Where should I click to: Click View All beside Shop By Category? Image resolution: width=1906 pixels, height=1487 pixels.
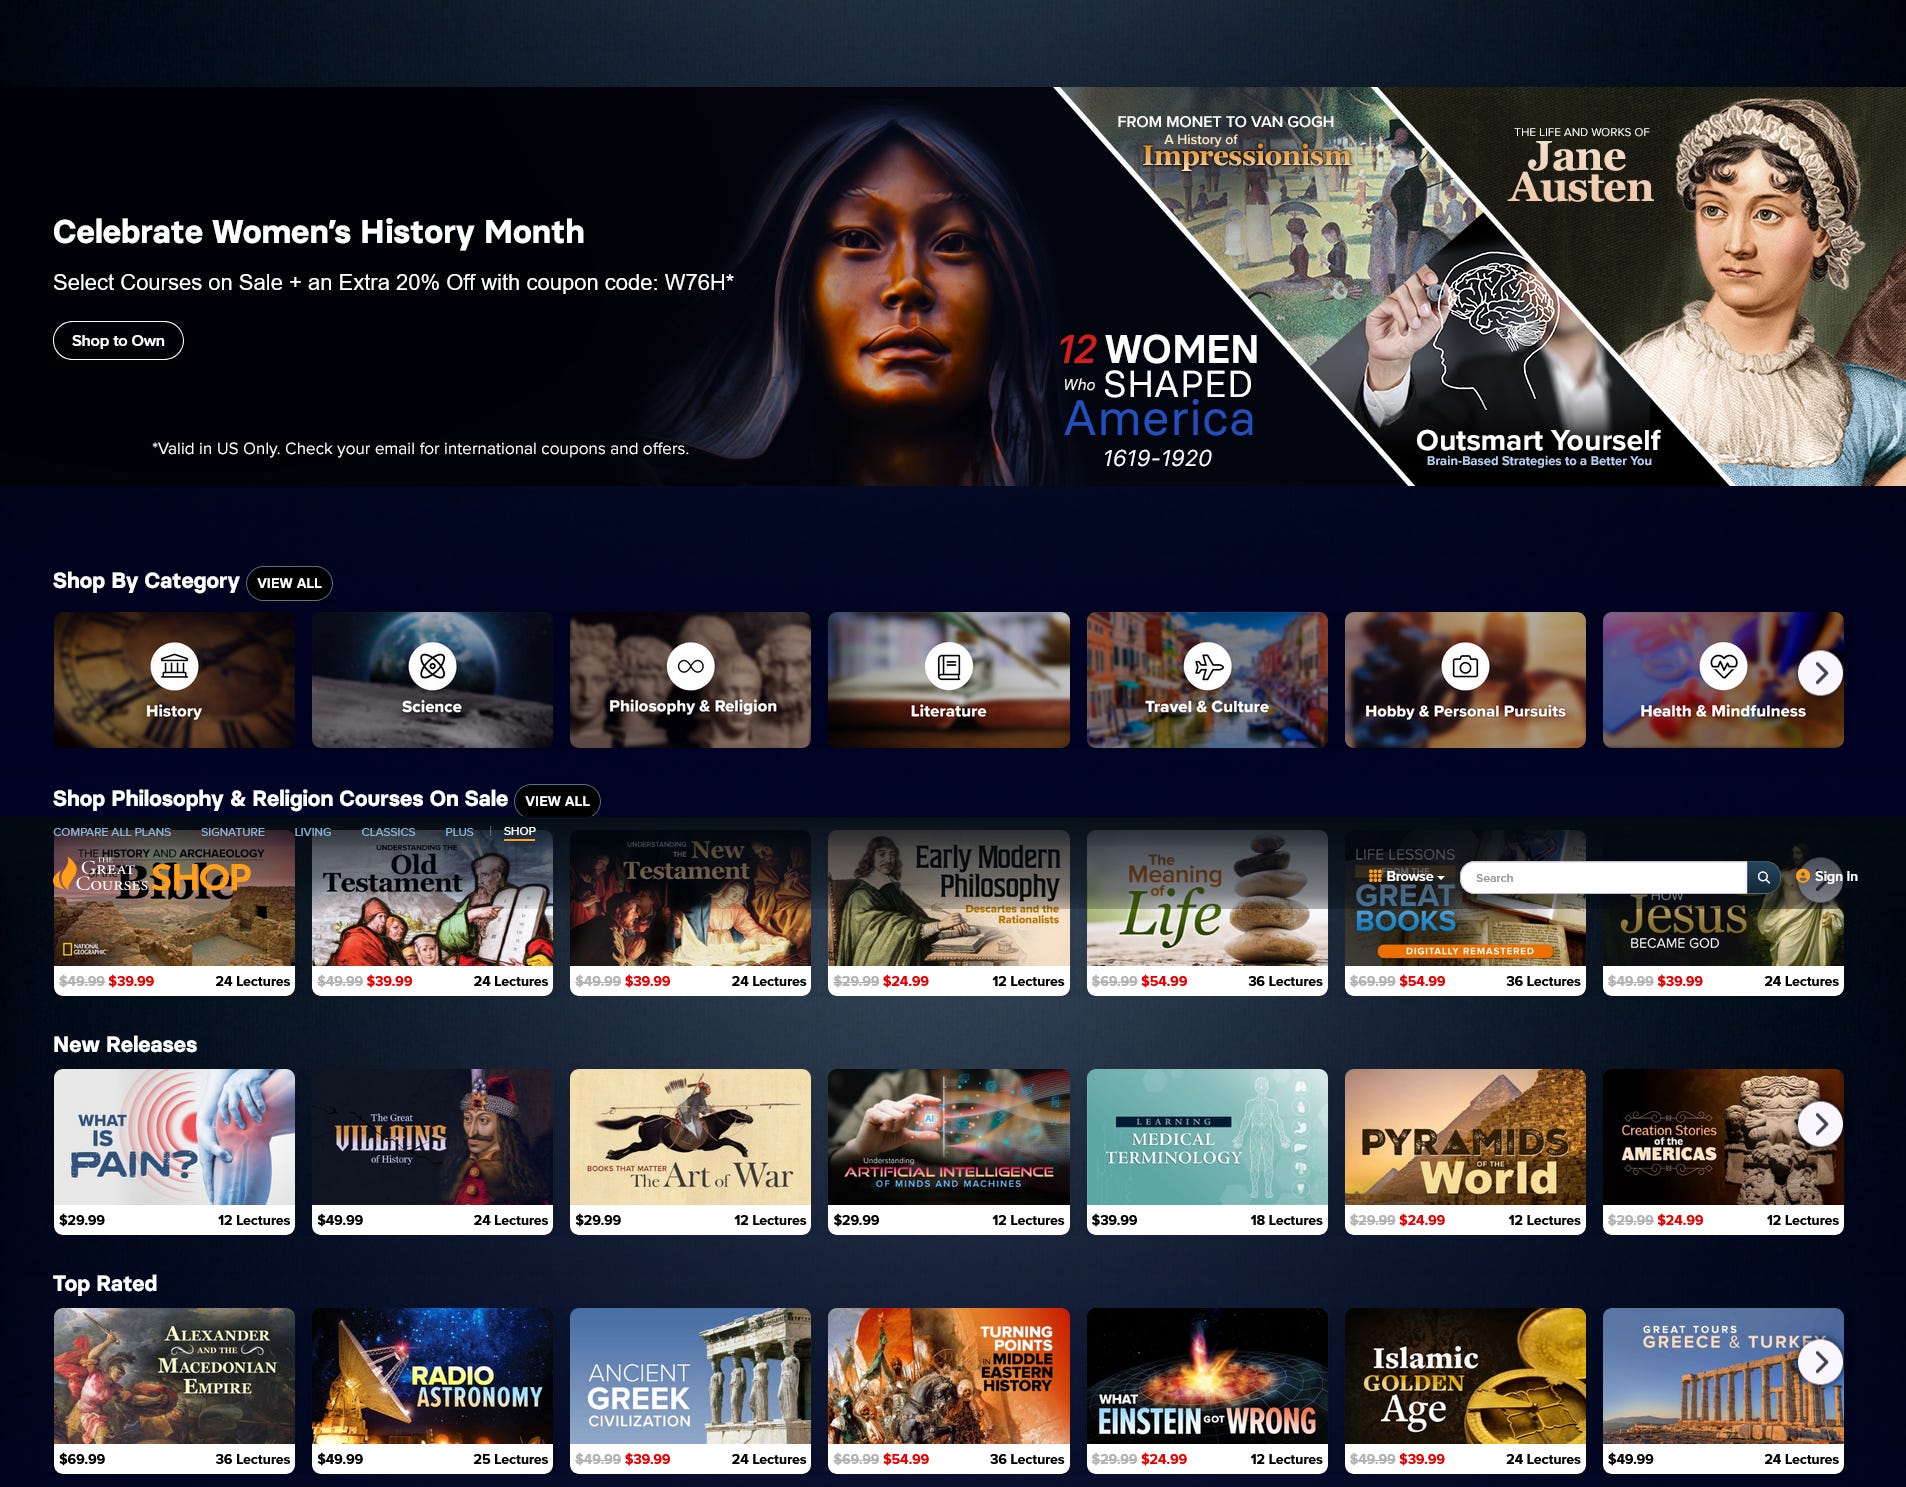click(x=289, y=583)
